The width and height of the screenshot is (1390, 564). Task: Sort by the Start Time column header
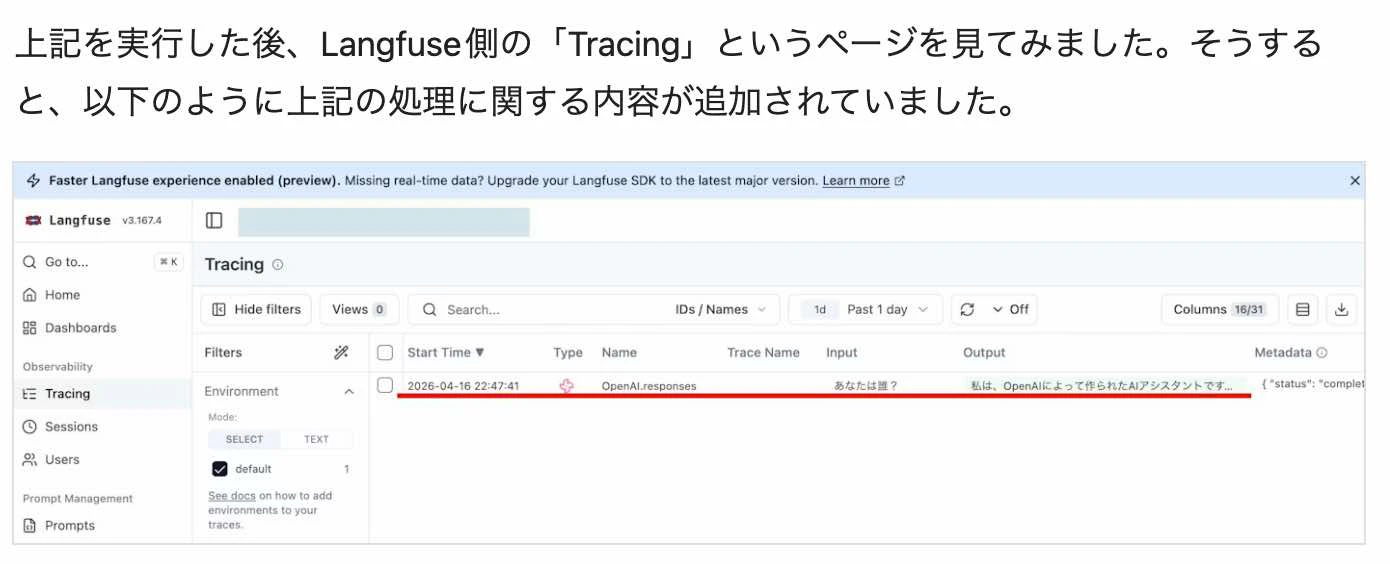pos(446,352)
